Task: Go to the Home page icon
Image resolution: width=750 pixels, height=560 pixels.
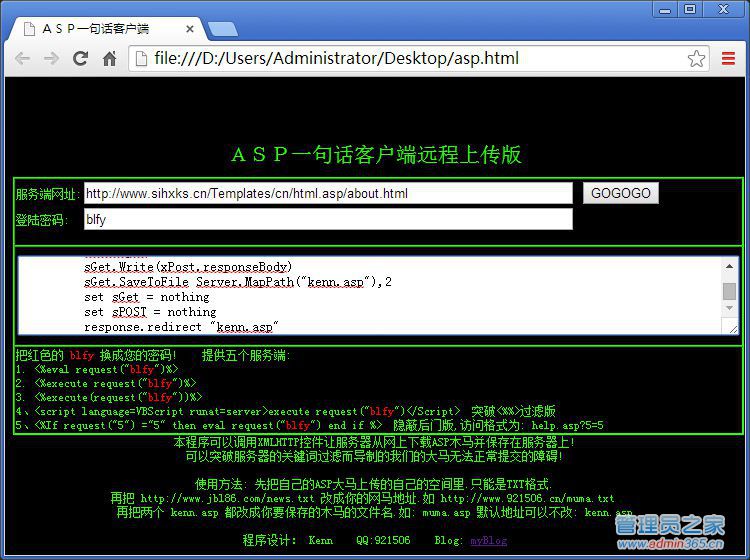Action: coord(110,58)
